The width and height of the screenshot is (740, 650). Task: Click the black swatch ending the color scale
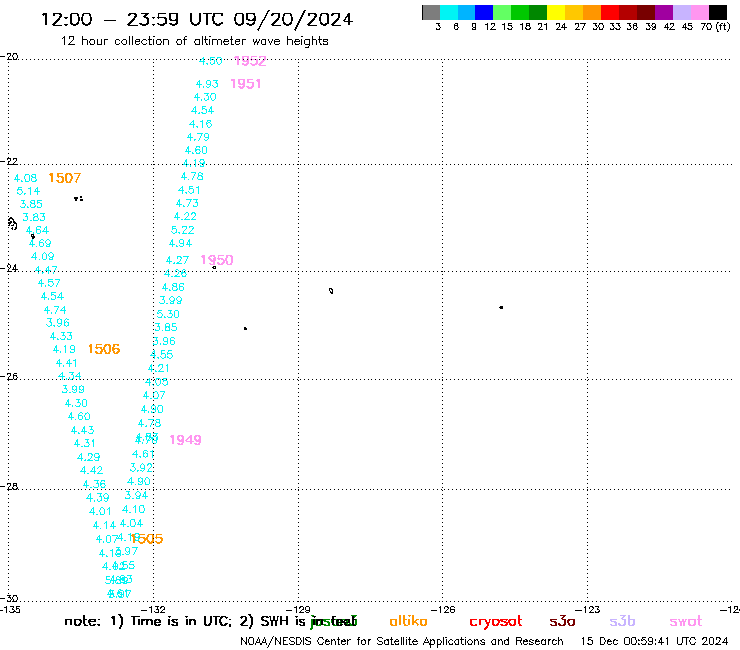[x=718, y=12]
